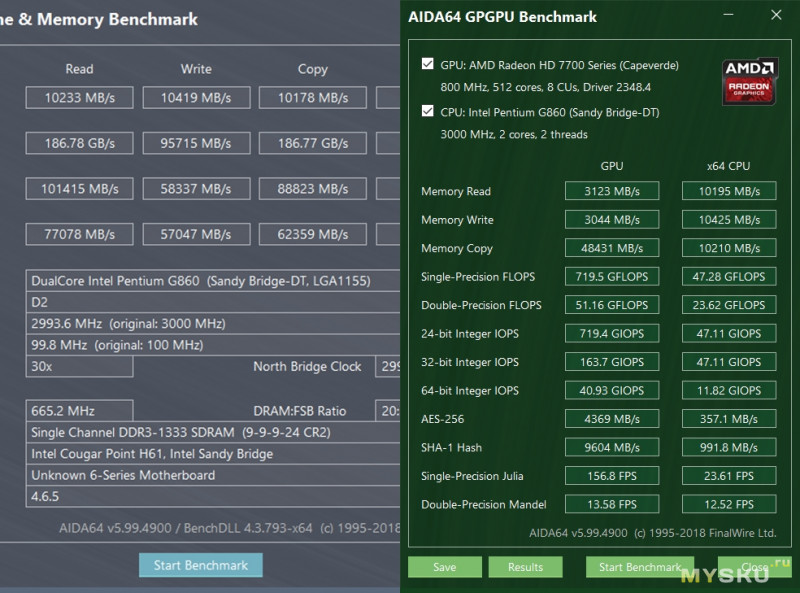The width and height of the screenshot is (800, 593).
Task: Select the Write value 58337 MB/s
Action: pos(196,189)
